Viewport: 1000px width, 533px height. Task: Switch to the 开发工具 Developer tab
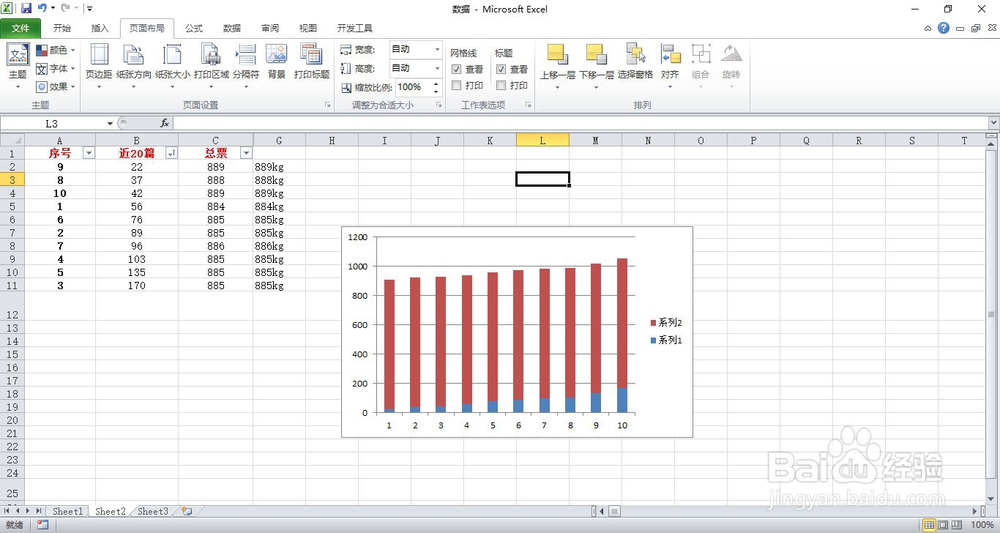(355, 28)
